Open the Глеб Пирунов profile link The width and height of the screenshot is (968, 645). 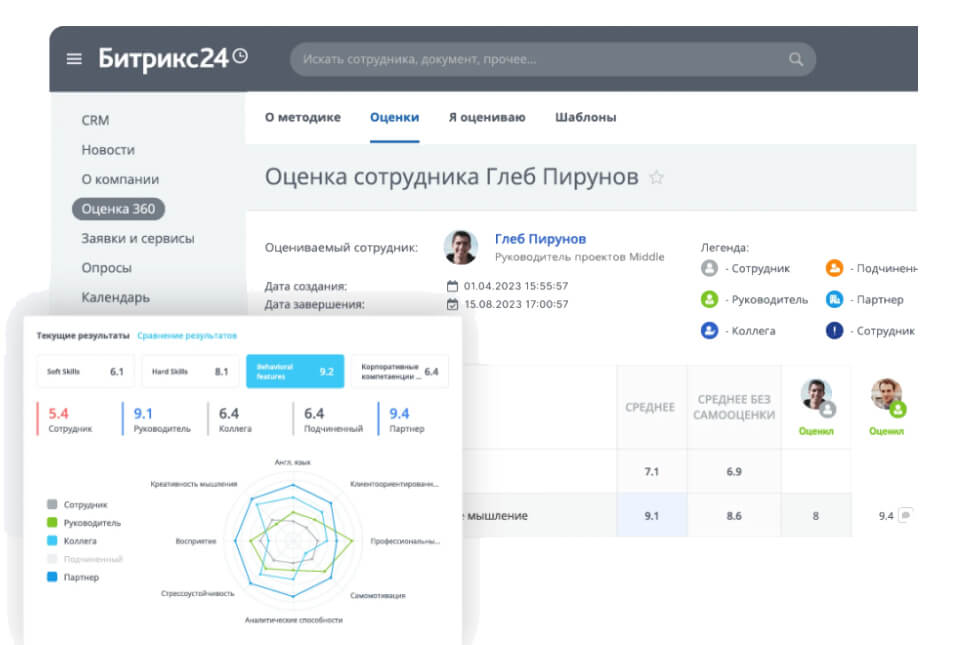[540, 239]
